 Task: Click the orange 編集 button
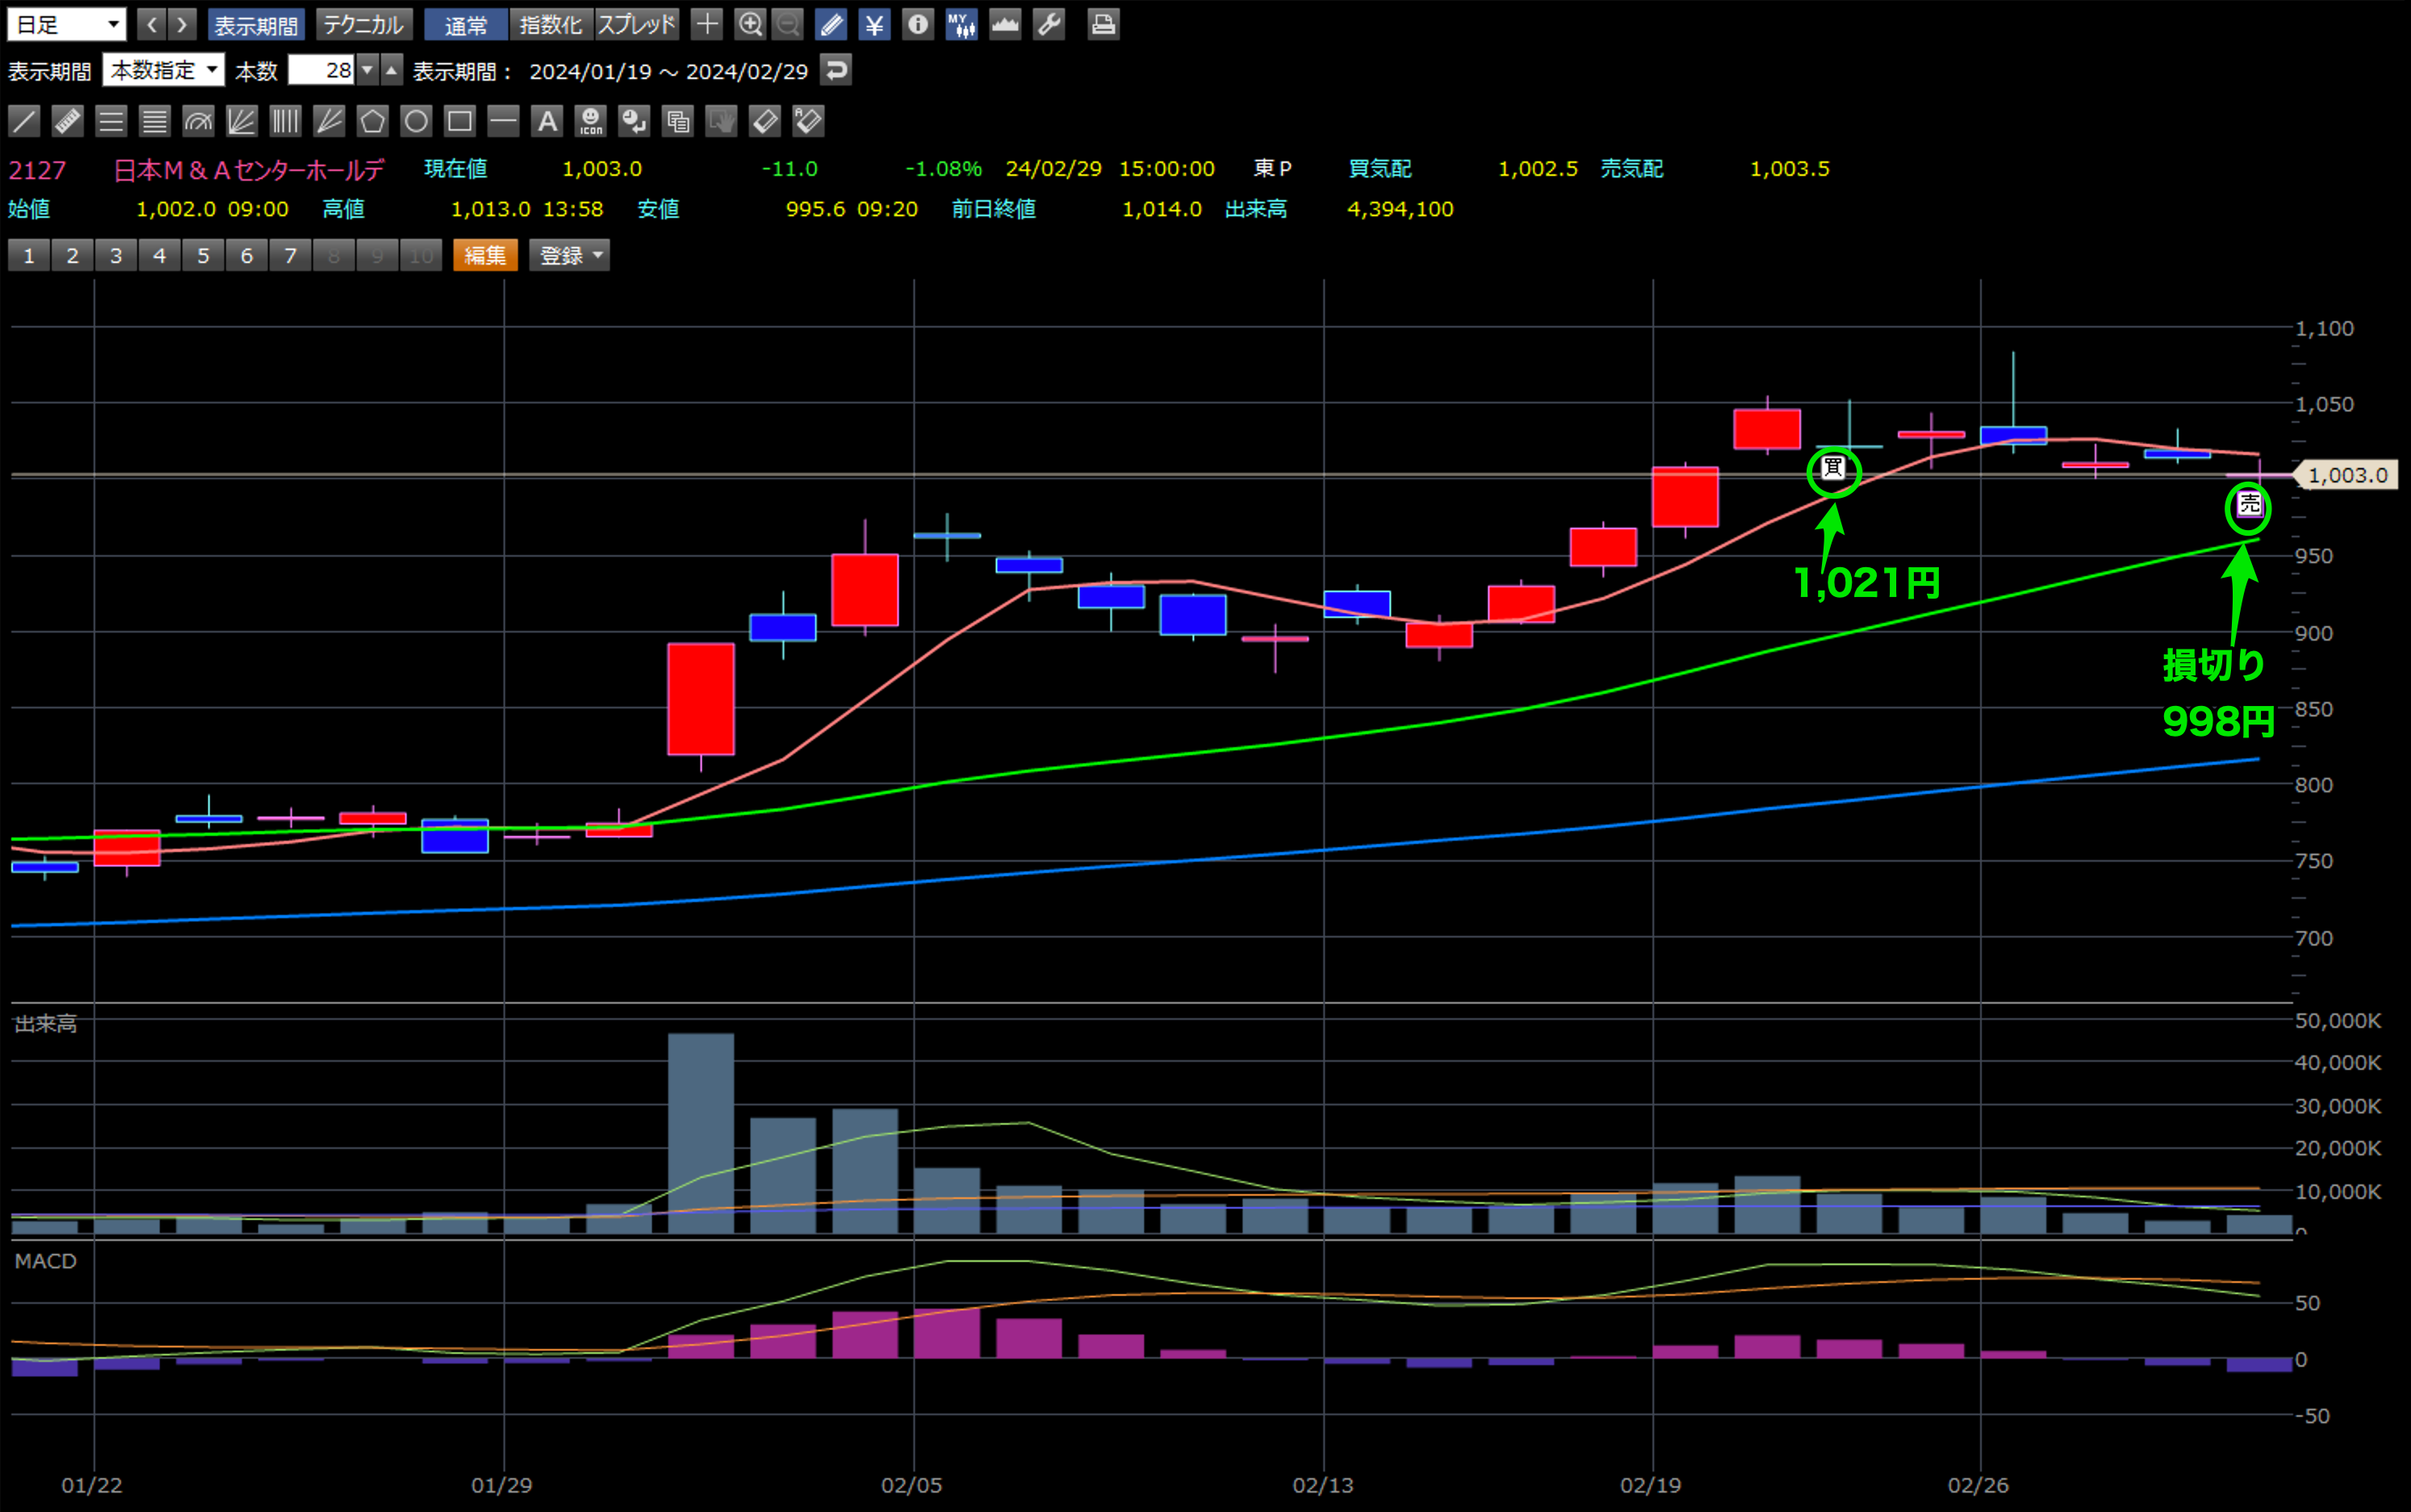(485, 256)
